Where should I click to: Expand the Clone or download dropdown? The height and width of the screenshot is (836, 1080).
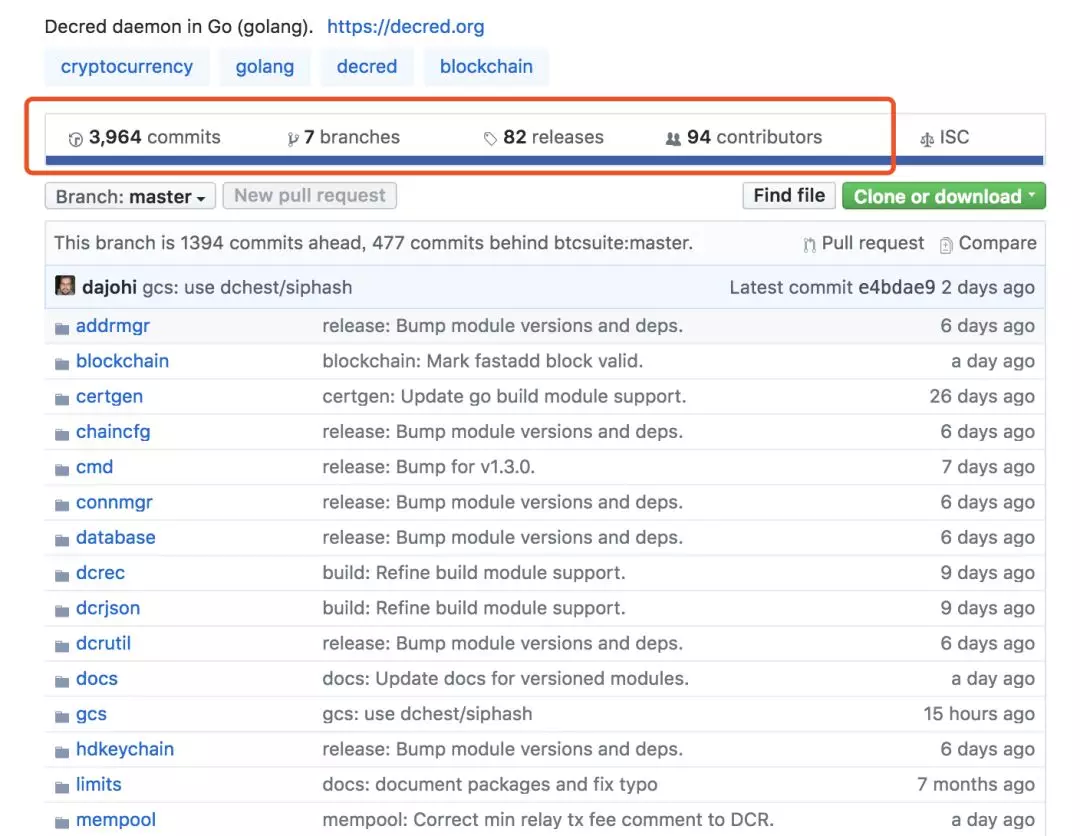(944, 196)
